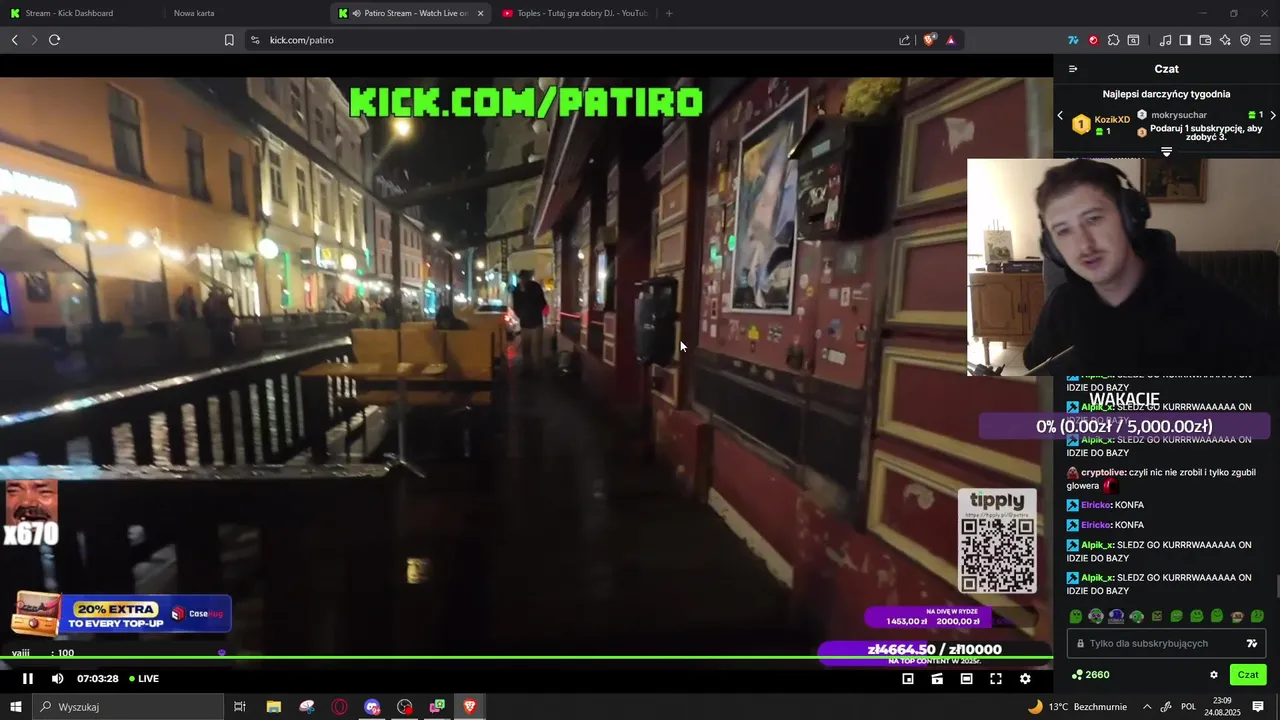Image resolution: width=1280 pixels, height=720 pixels.
Task: Share this page icon in address bar
Action: click(905, 40)
